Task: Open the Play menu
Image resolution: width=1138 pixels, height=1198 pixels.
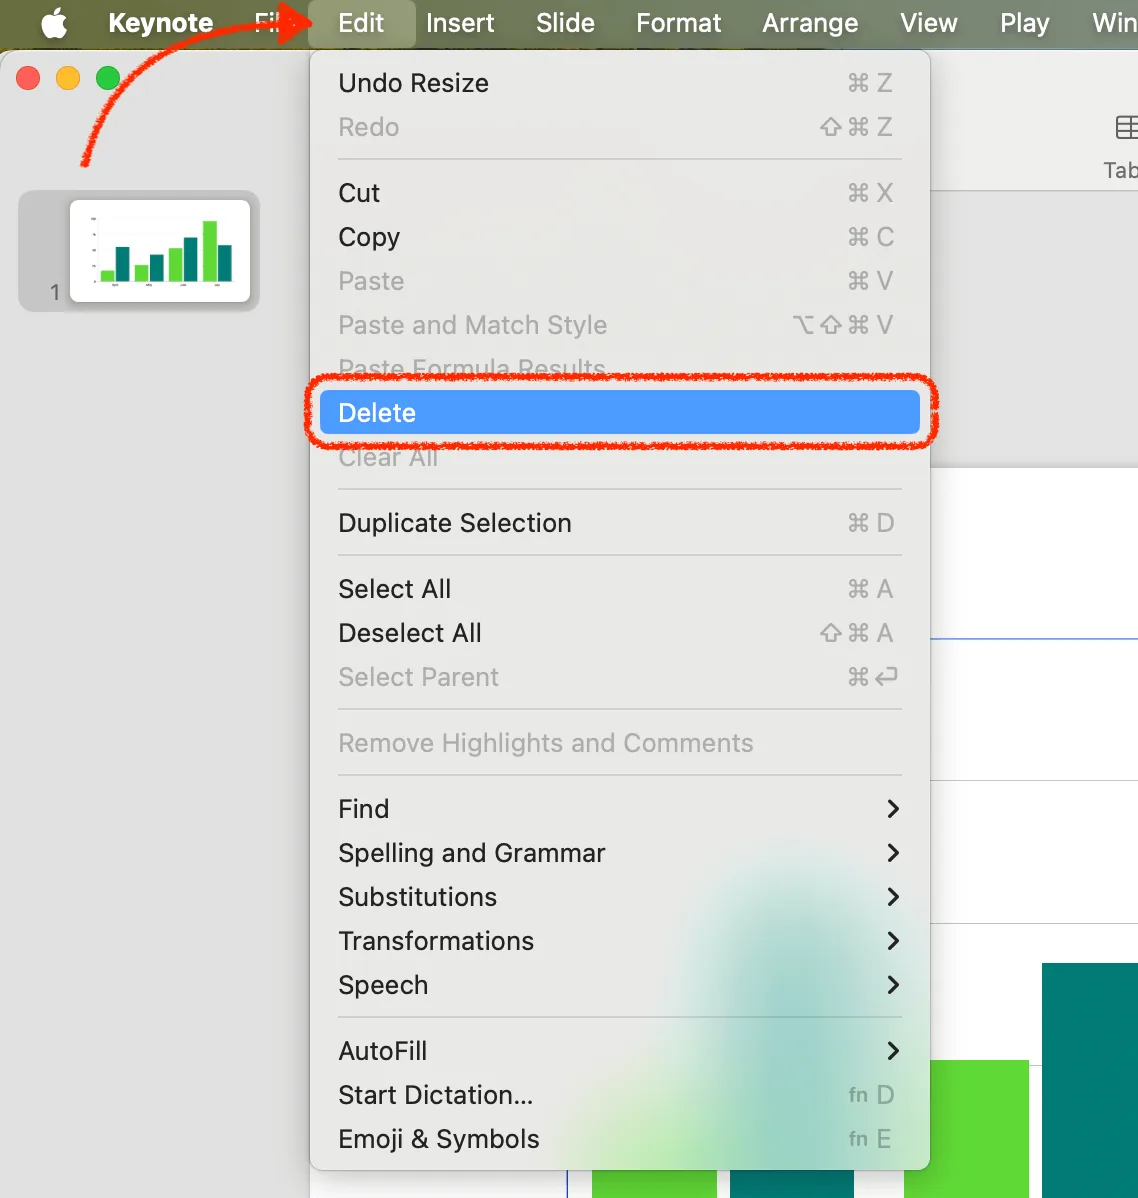Action: click(x=1025, y=23)
